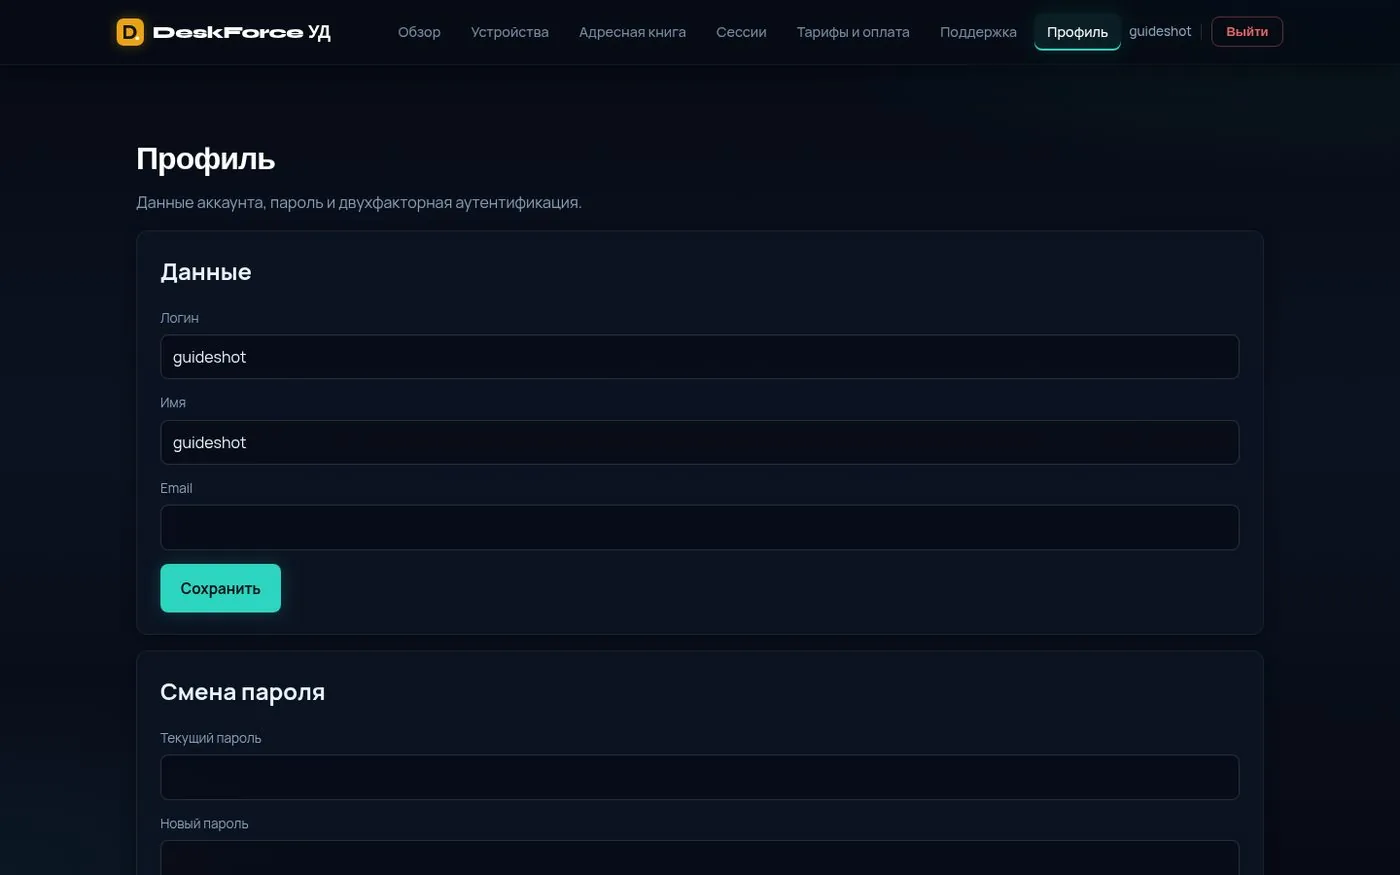Click the Профиль page heading
The height and width of the screenshot is (875, 1400).
(x=205, y=159)
